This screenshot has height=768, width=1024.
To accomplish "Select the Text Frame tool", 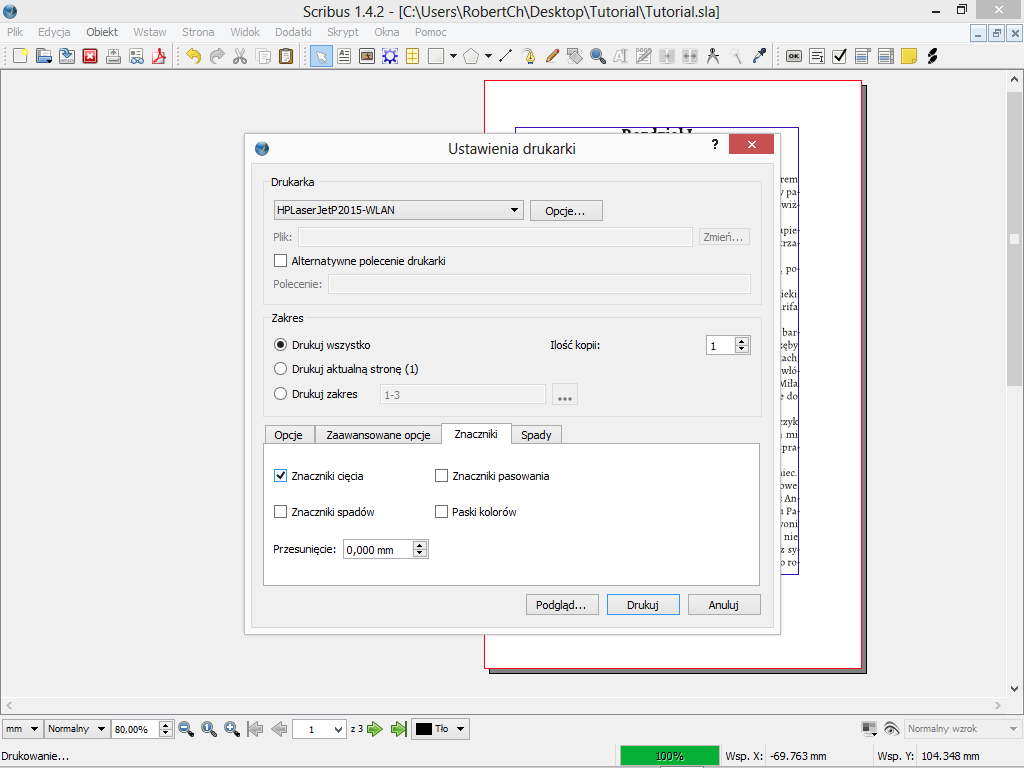I will 343,56.
